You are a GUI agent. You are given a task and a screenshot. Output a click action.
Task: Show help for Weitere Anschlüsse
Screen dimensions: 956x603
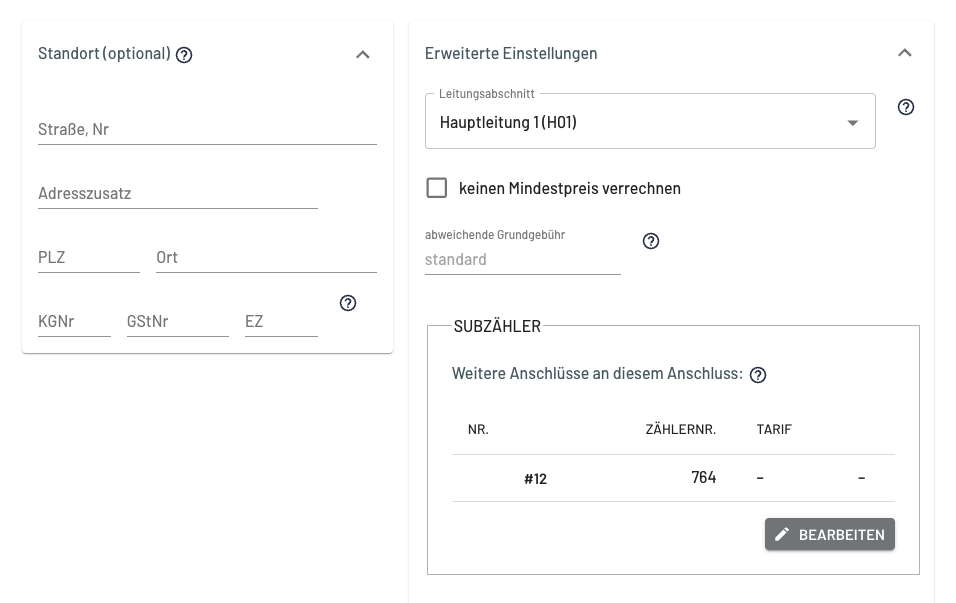[758, 375]
